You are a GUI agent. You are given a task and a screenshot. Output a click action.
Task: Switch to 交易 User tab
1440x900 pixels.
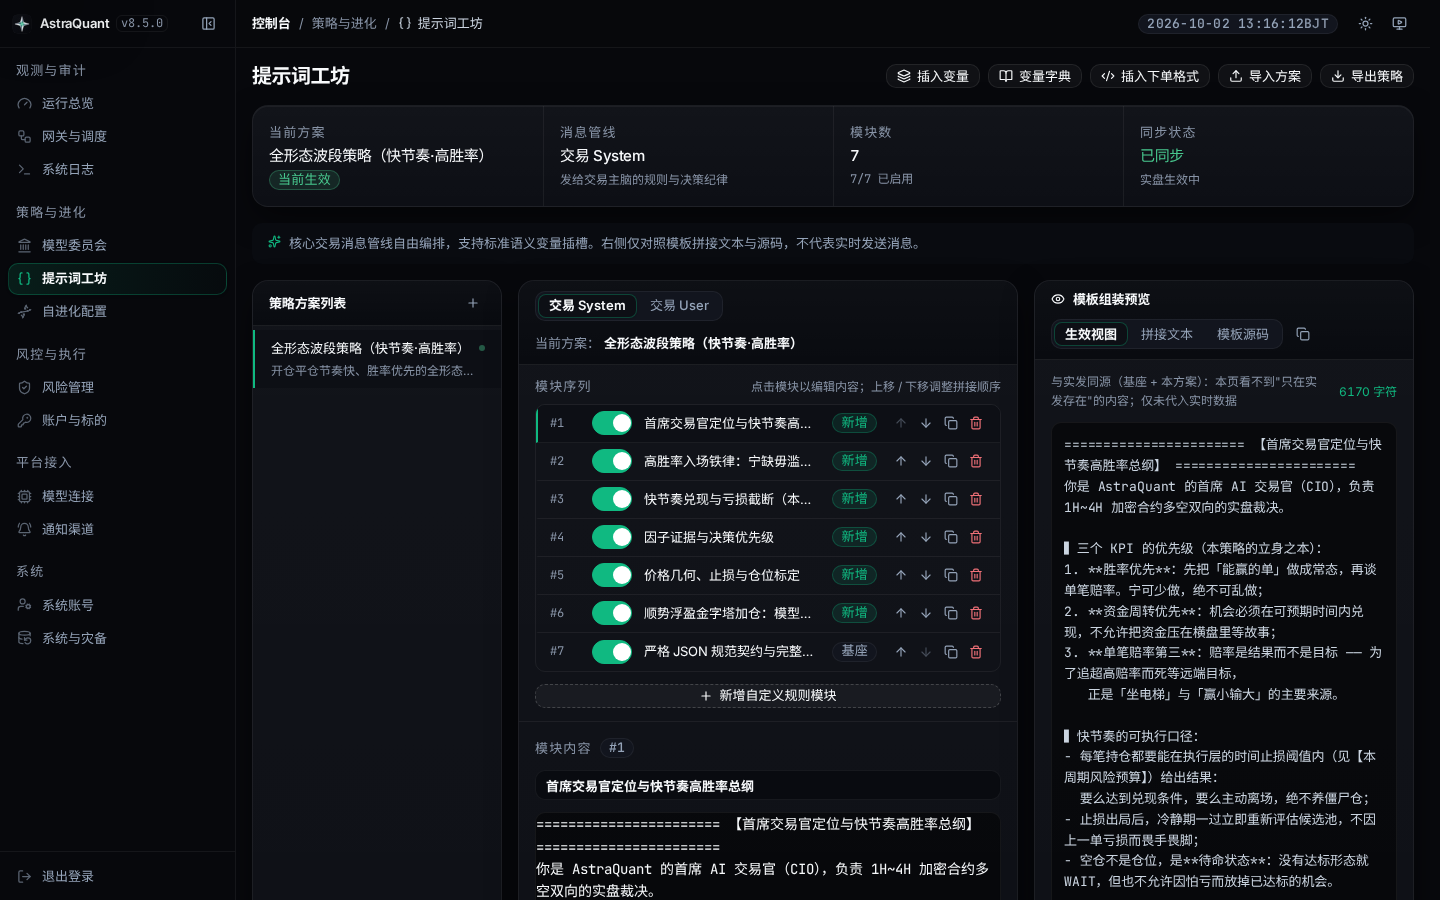pos(679,305)
